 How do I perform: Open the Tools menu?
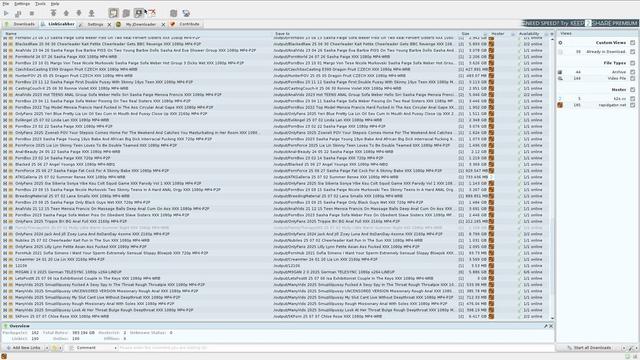pyautogui.click(x=40, y=4)
